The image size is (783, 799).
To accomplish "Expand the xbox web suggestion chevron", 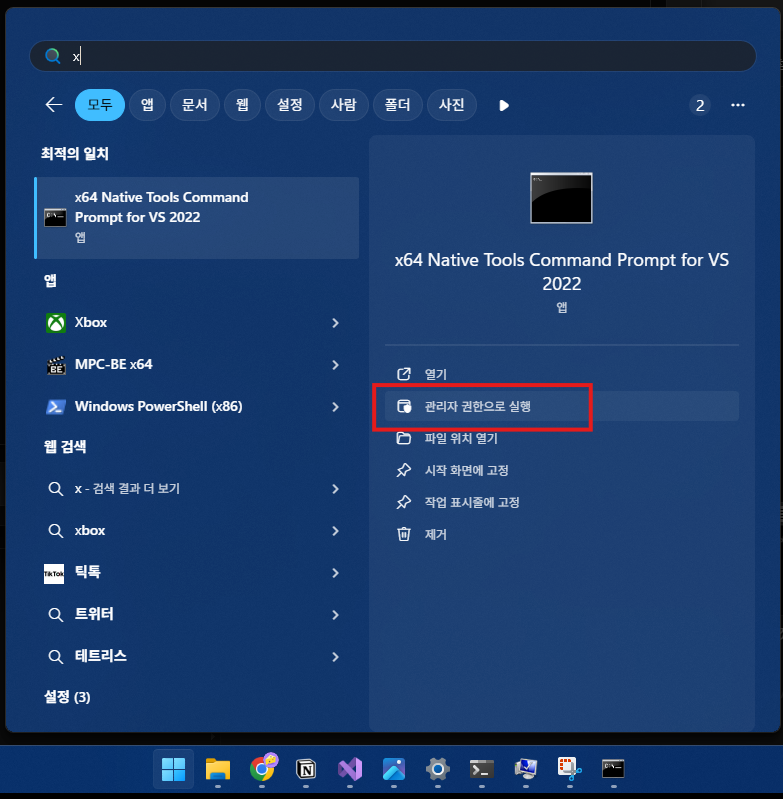I will 335,531.
